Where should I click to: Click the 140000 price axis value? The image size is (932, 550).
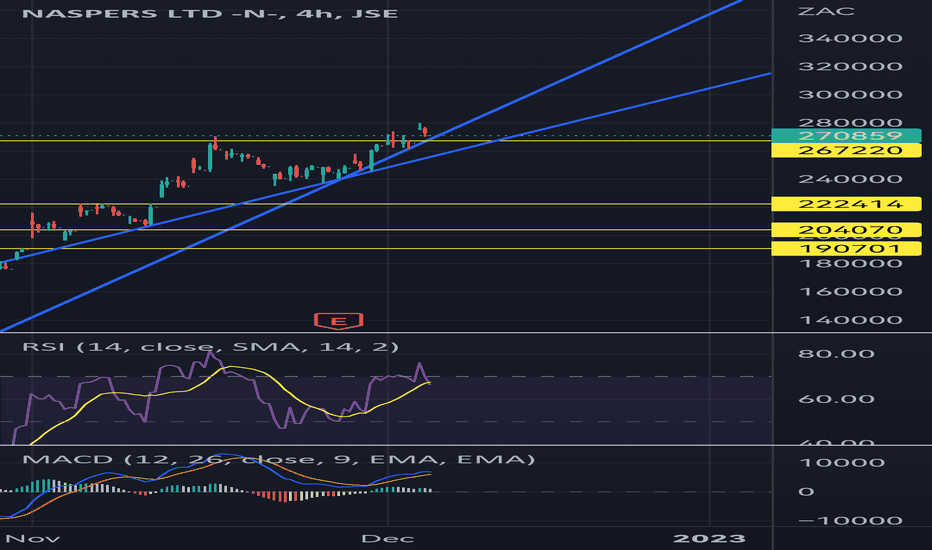click(x=851, y=320)
